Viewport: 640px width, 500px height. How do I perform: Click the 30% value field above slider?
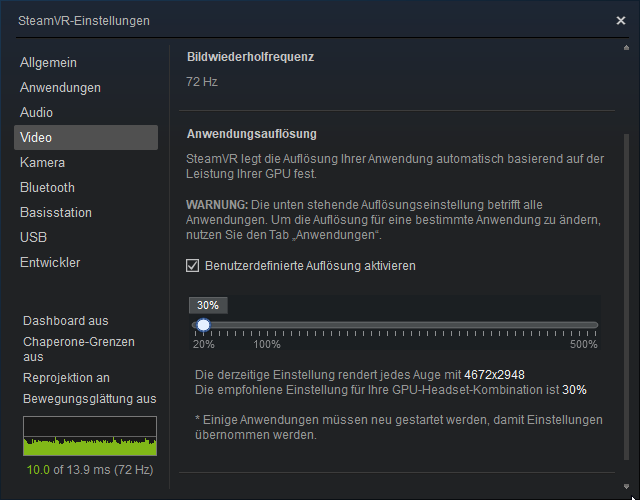tap(208, 305)
